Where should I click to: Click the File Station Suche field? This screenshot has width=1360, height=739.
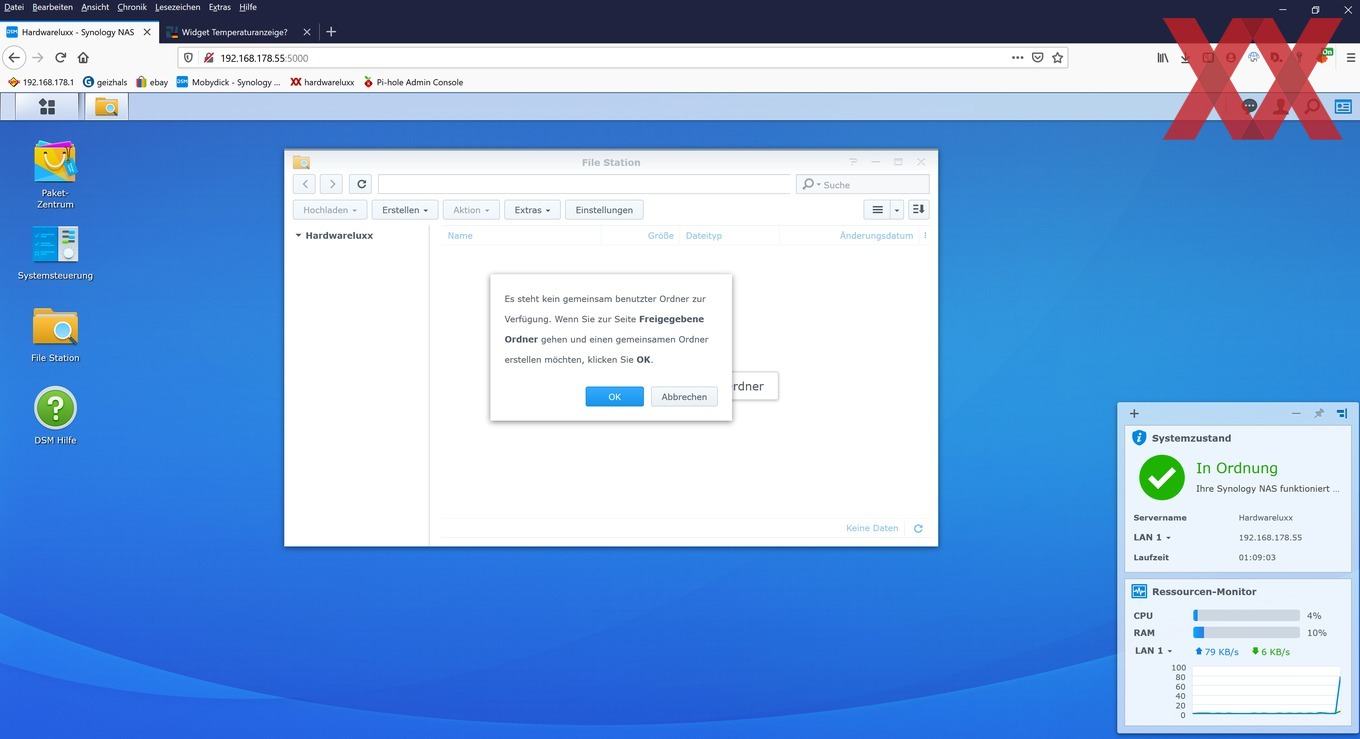click(863, 185)
